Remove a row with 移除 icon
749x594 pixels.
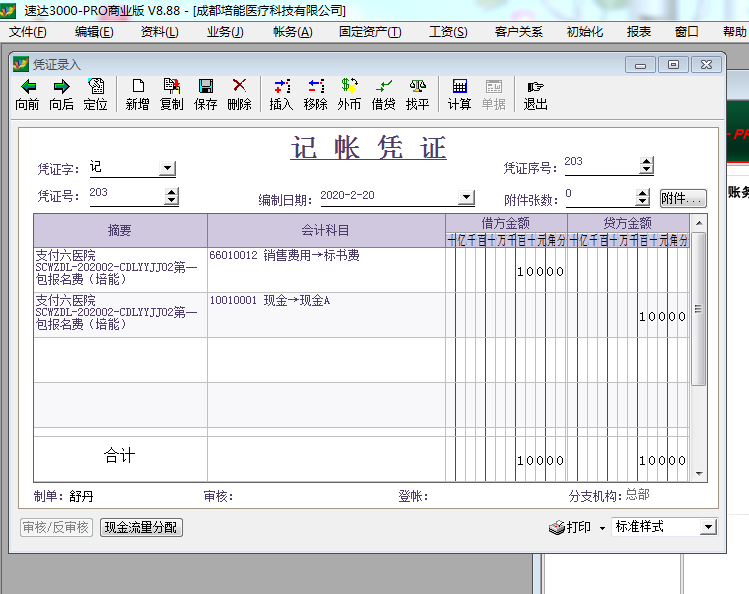coord(316,86)
